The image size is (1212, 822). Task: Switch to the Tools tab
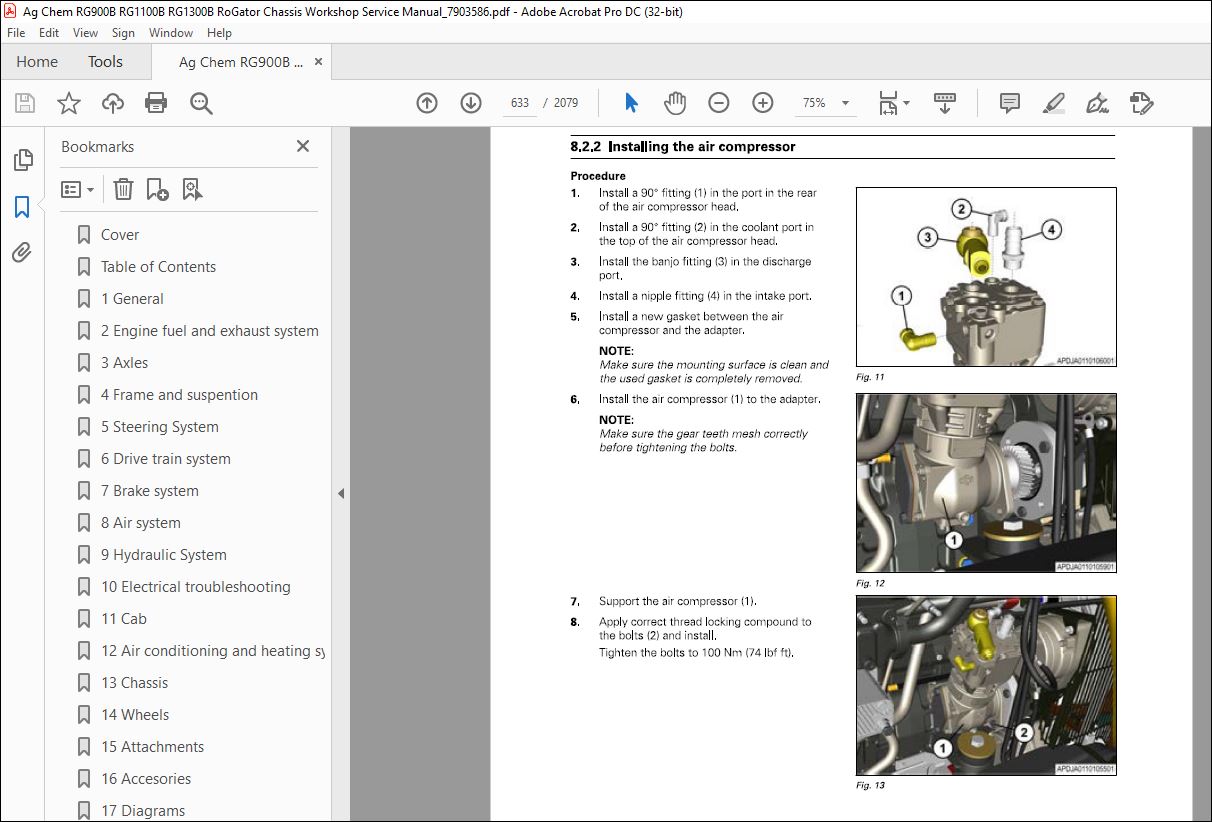click(105, 62)
